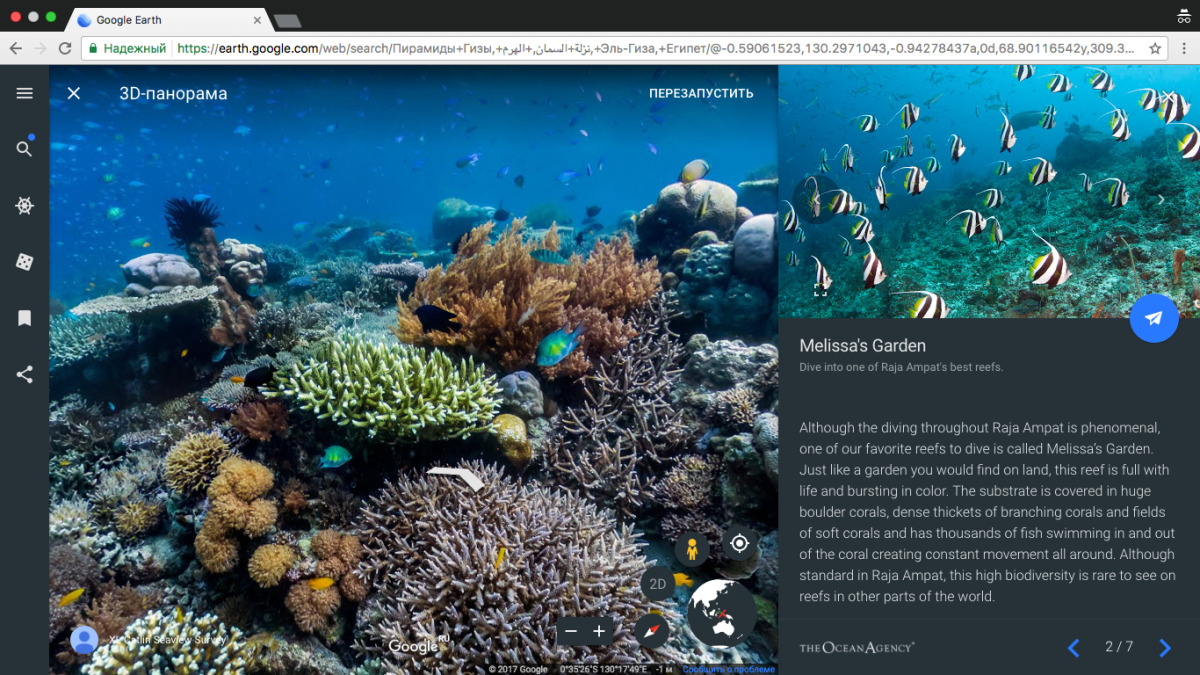Click the compass to reset north
The height and width of the screenshot is (675, 1200).
tap(651, 630)
